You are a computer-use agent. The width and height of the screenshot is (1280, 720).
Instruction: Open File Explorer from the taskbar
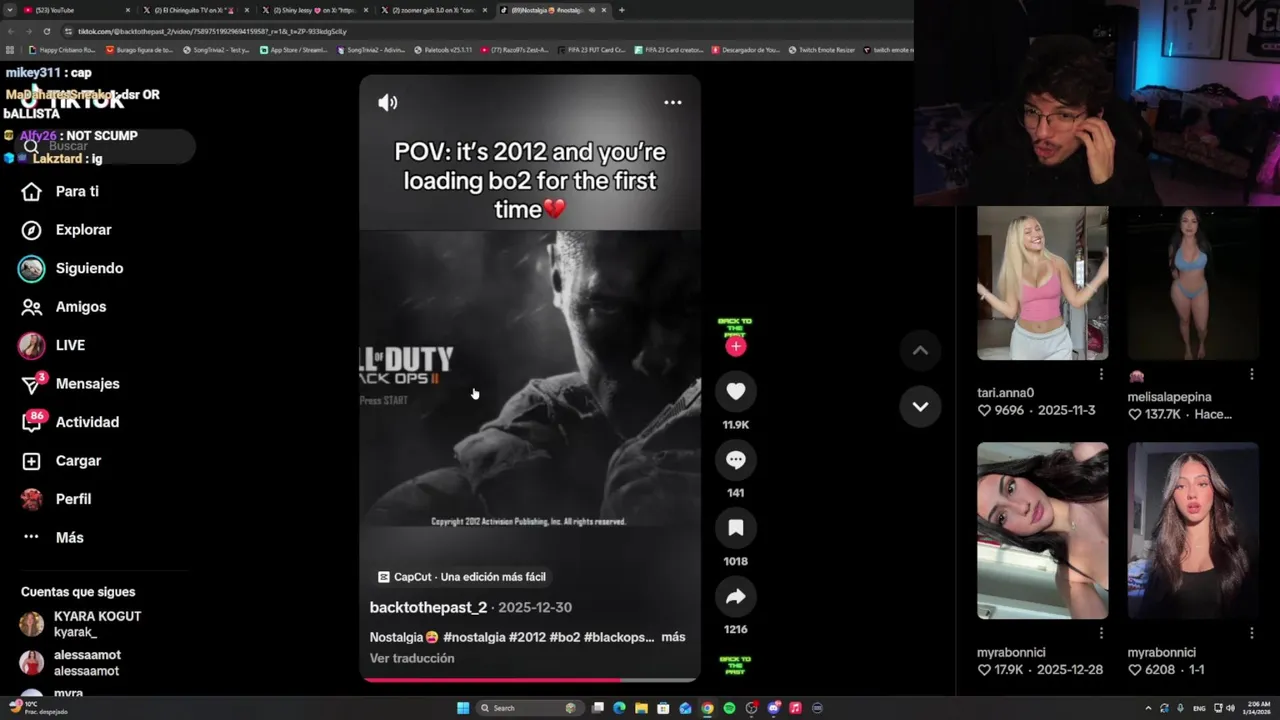(641, 708)
